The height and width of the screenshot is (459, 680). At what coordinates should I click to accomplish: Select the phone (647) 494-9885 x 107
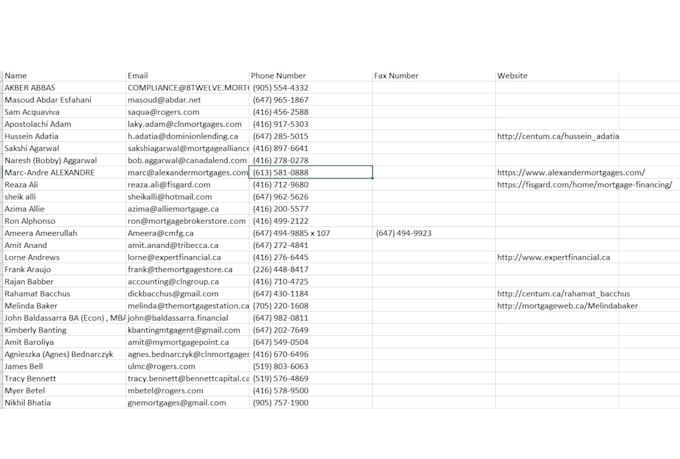point(291,233)
